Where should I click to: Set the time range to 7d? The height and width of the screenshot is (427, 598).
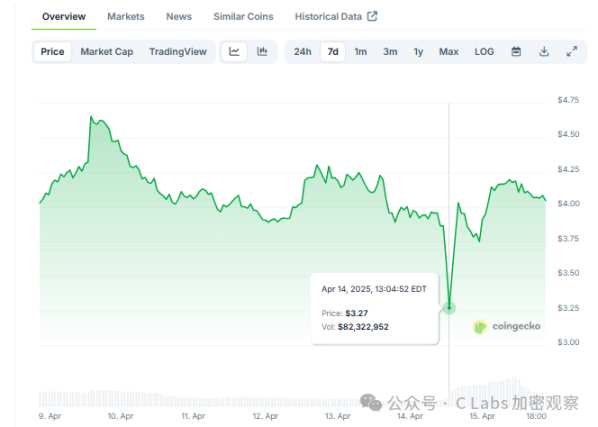(x=333, y=51)
